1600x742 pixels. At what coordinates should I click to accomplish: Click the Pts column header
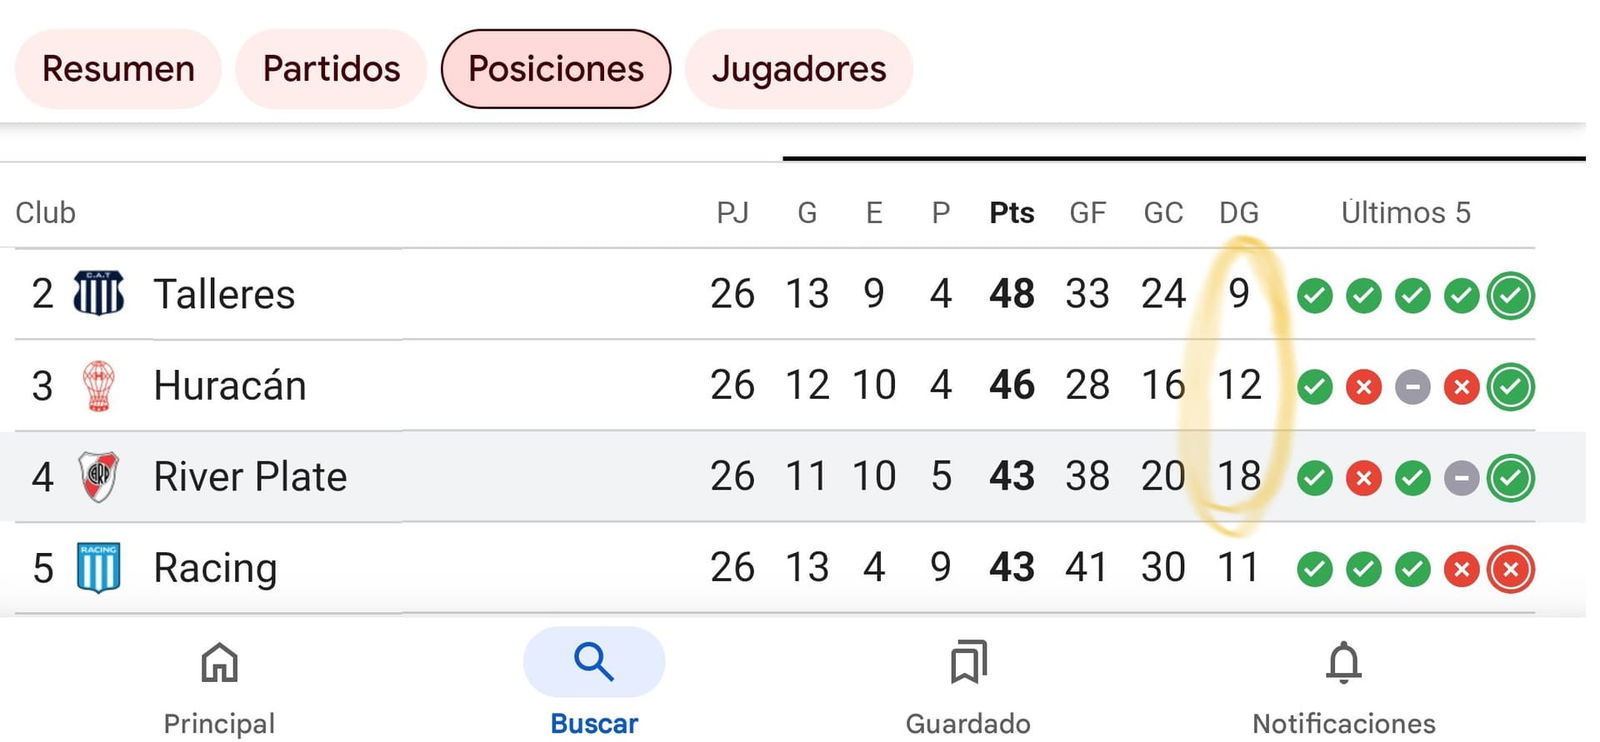1012,212
